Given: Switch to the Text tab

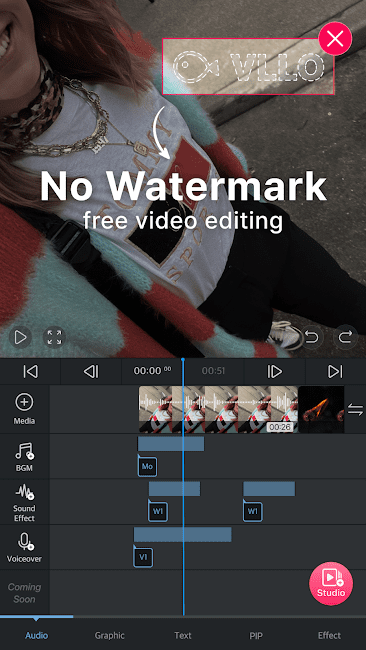Looking at the screenshot, I should tap(183, 635).
